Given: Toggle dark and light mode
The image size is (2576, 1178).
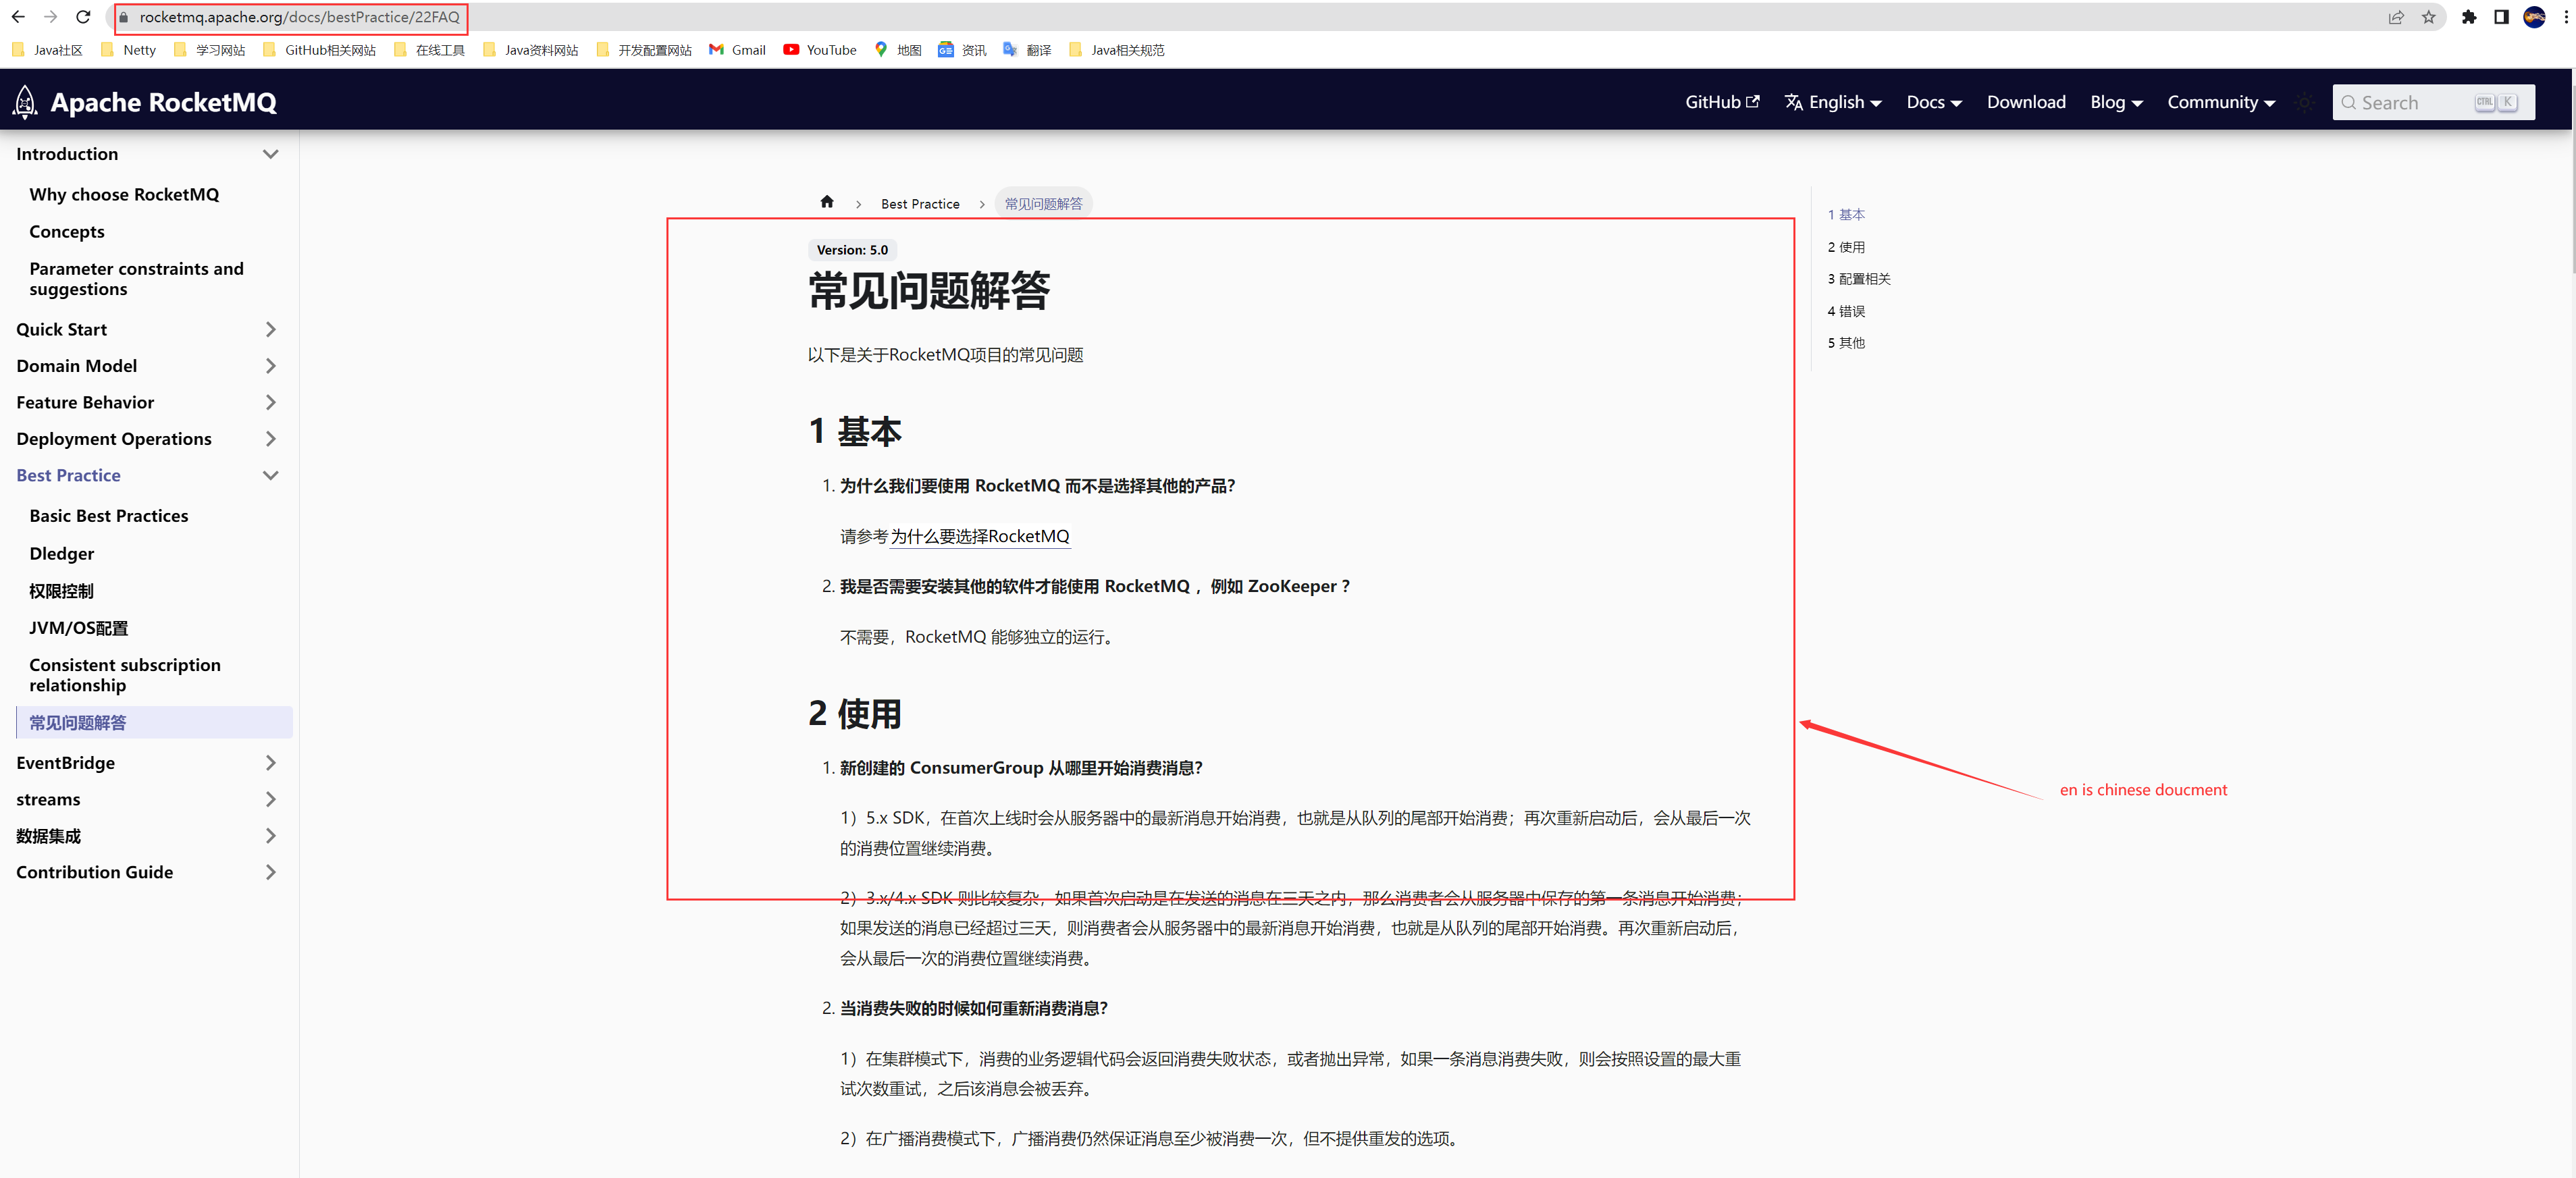Looking at the screenshot, I should 2304,102.
